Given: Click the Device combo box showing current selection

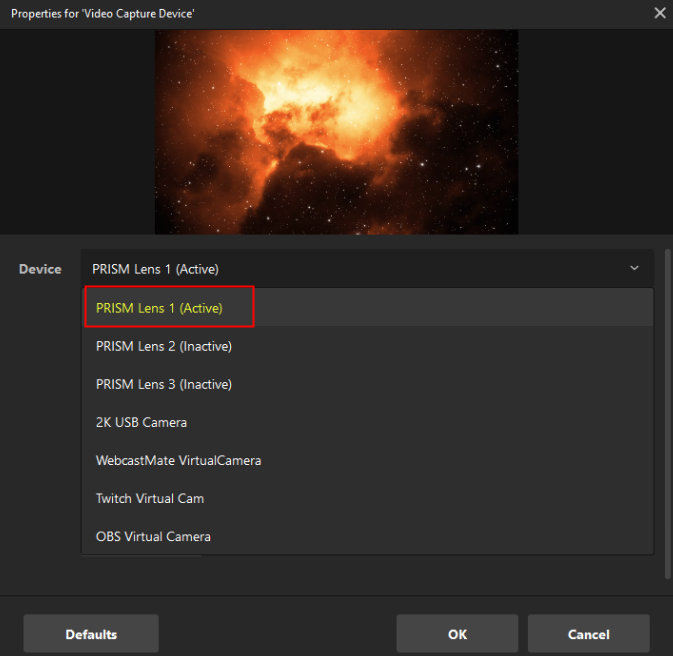Looking at the screenshot, I should 350,268.
